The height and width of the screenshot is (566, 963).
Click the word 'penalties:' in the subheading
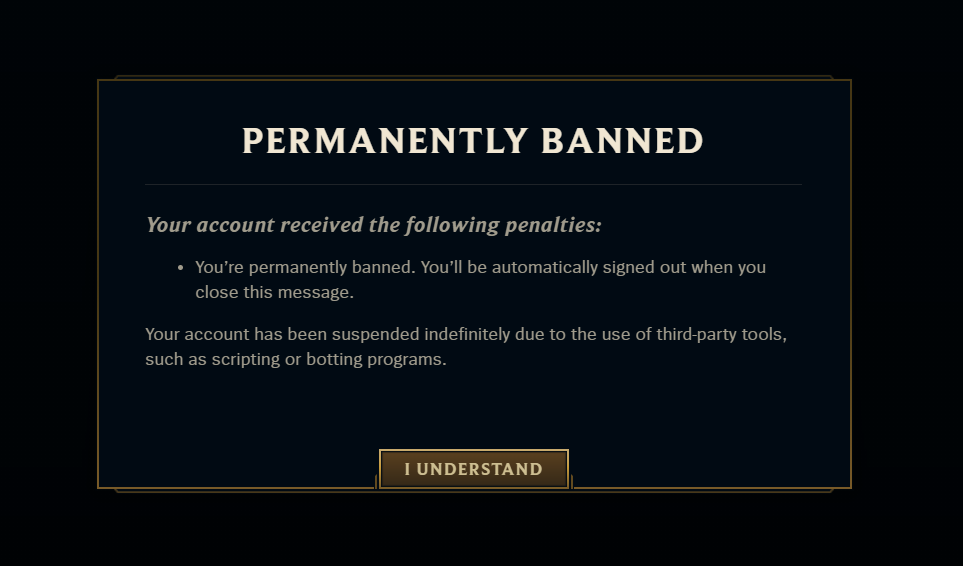(x=553, y=225)
